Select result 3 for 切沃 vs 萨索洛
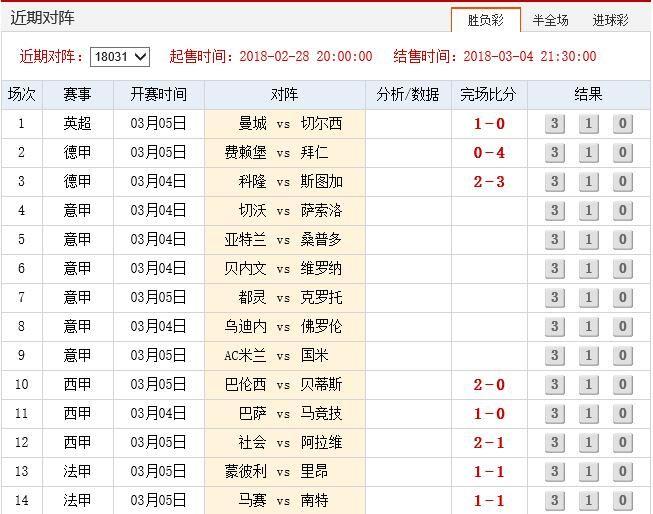The width and height of the screenshot is (653, 514). [x=555, y=211]
